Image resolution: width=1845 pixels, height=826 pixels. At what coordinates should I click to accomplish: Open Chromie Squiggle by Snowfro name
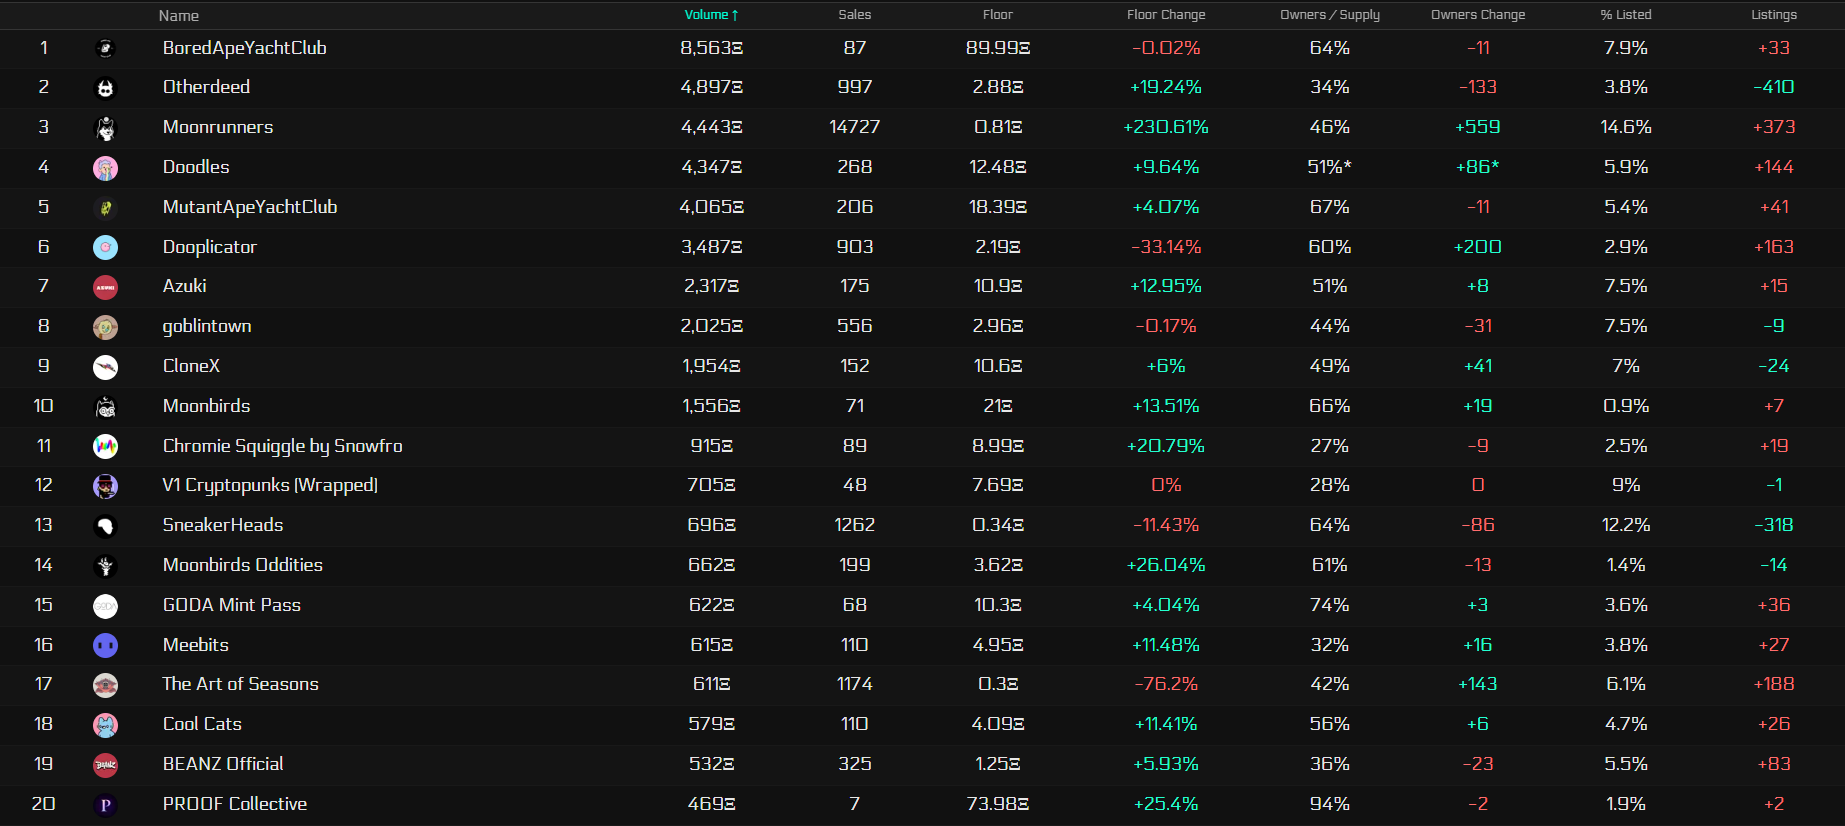pyautogui.click(x=283, y=446)
